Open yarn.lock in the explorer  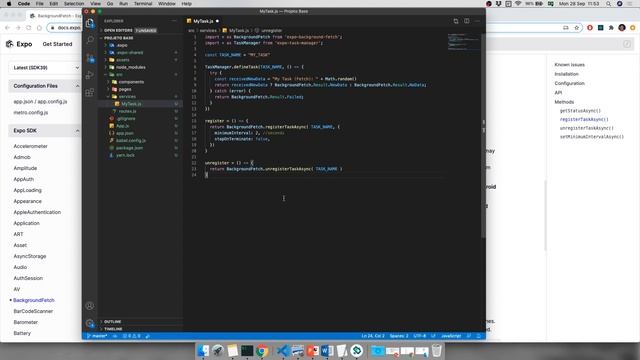125,156
